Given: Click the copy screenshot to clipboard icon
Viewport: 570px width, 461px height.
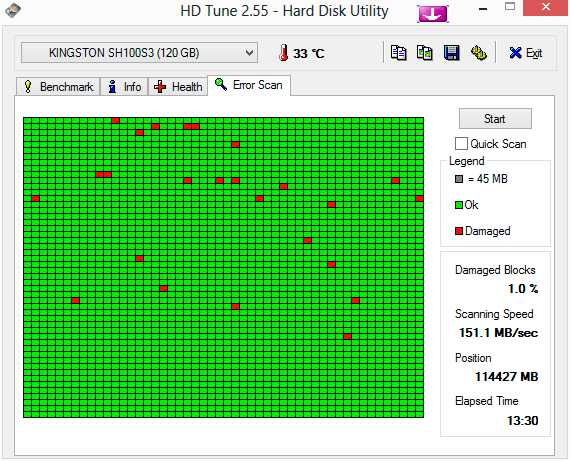Looking at the screenshot, I should pyautogui.click(x=425, y=53).
